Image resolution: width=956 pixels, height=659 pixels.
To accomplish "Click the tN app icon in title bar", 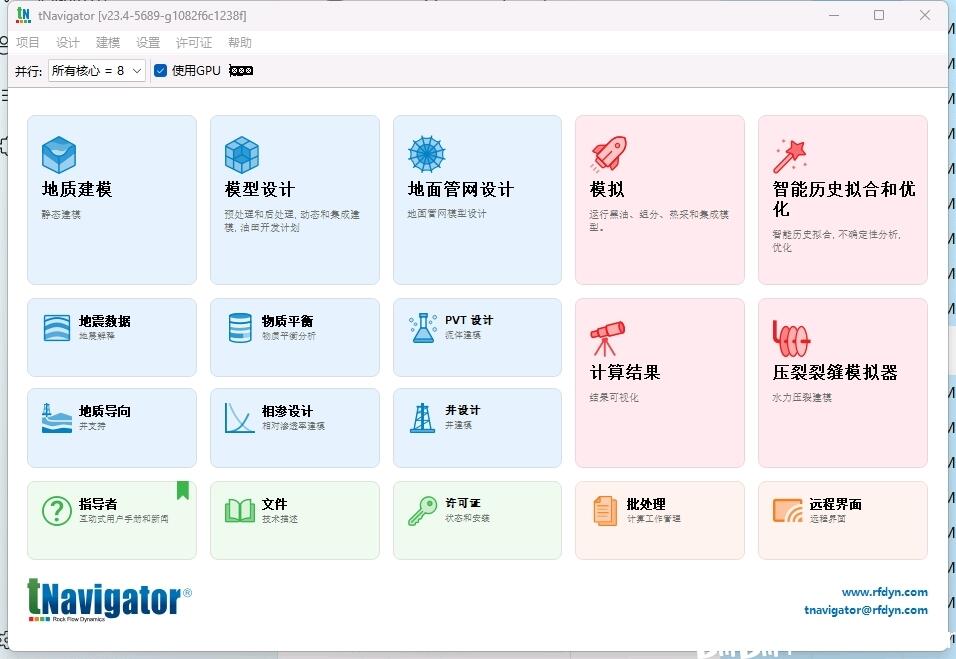I will click(x=23, y=15).
